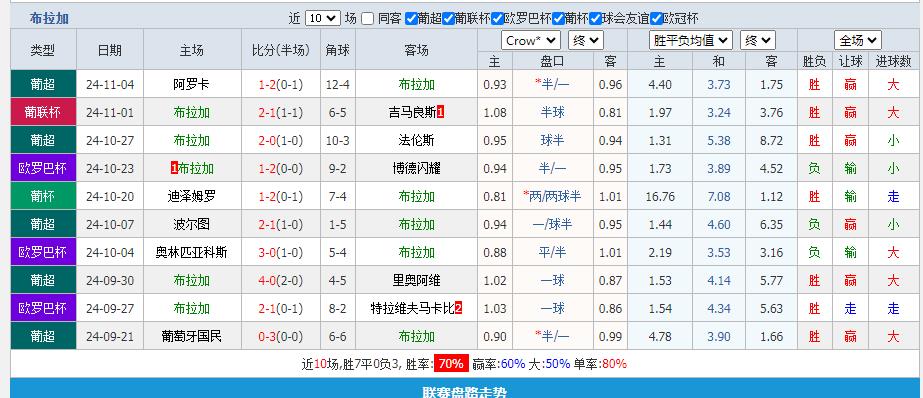This screenshot has width=923, height=398.
Task: Click away team 里奥阿维
Action: 417,281
